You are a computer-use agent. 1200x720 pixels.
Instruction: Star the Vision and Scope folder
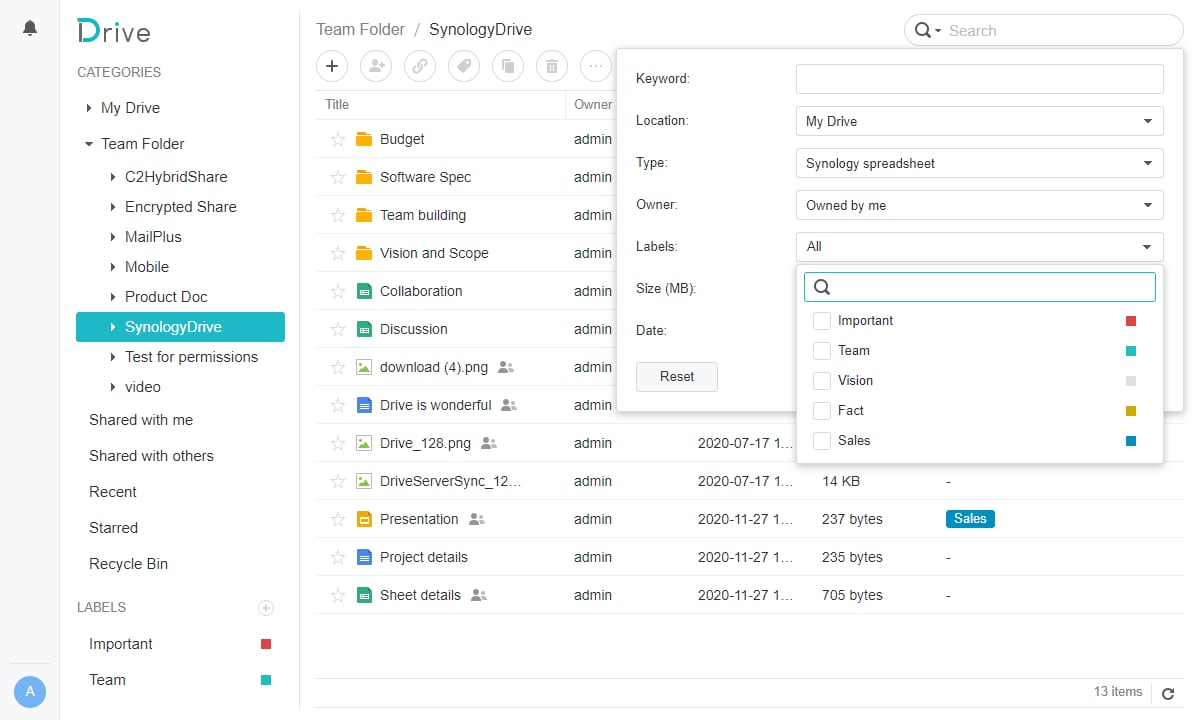point(338,253)
